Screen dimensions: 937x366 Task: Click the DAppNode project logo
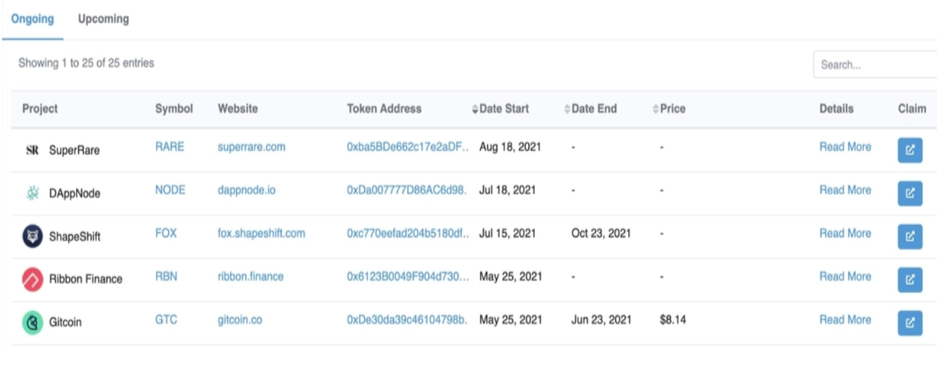click(x=32, y=193)
